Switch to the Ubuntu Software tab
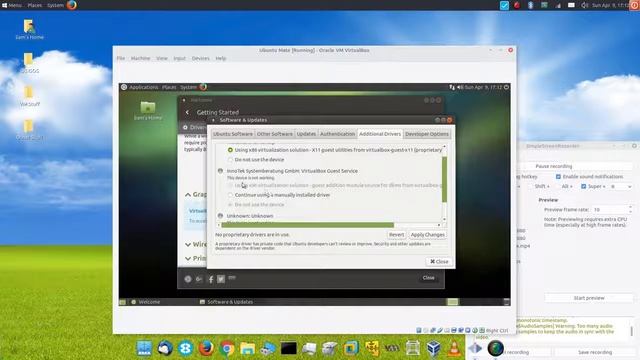 pos(233,134)
